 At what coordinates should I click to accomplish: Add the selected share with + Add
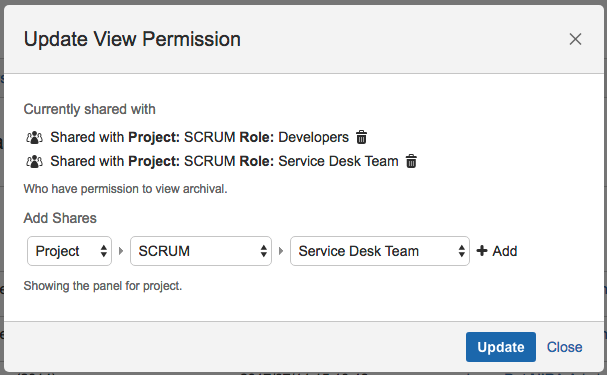[x=497, y=251]
